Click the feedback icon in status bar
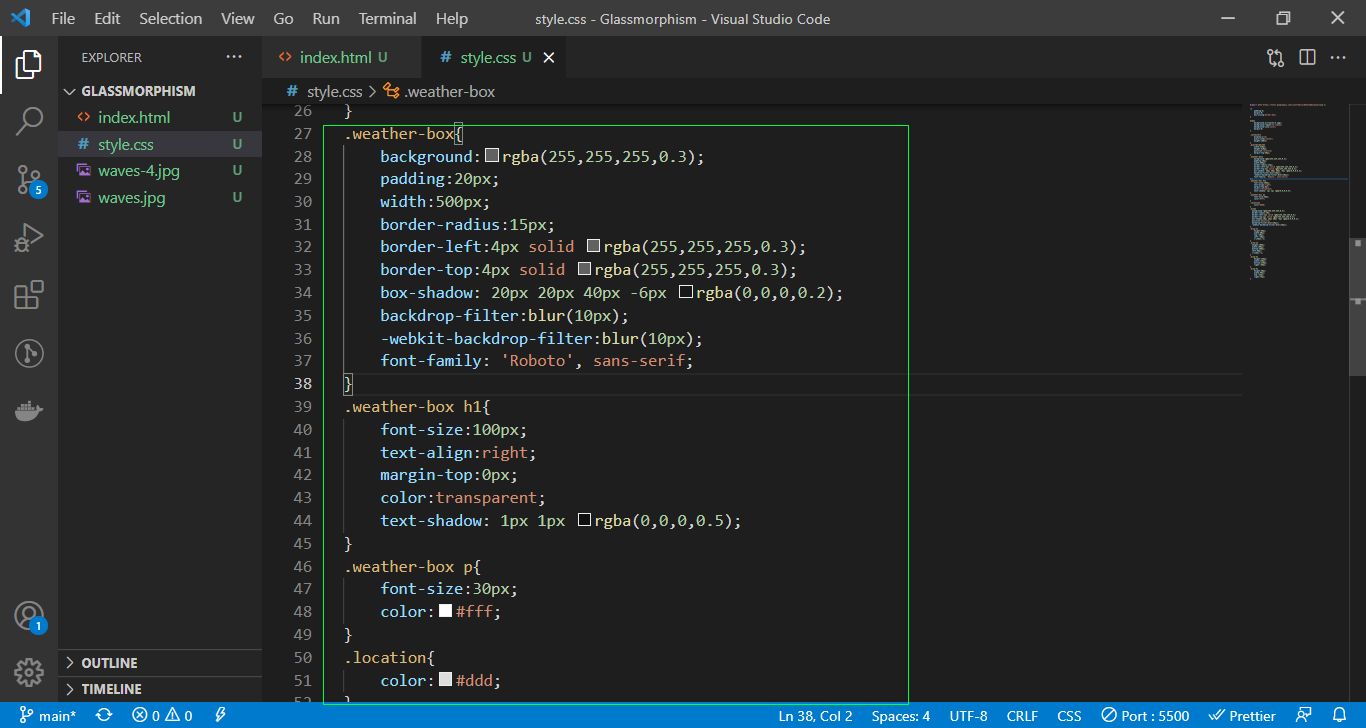The image size is (1366, 728). coord(1303,715)
